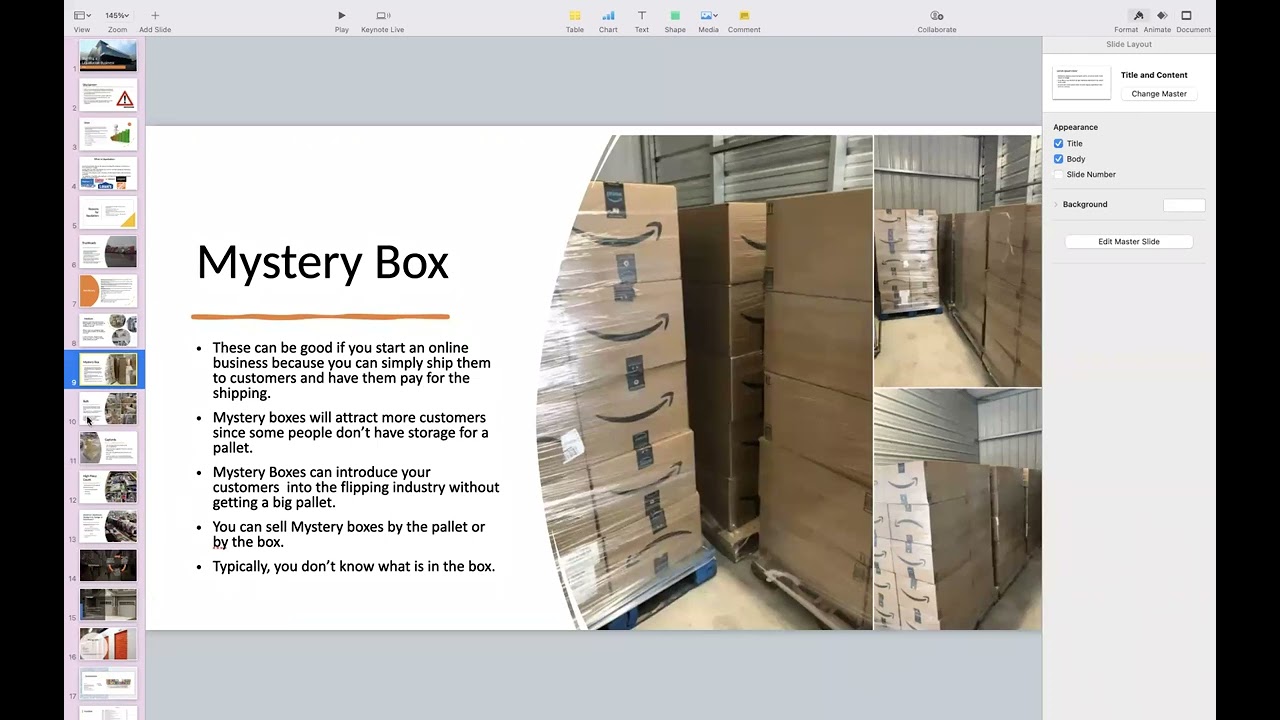
Task: Click the Add Slide plus icon
Action: [155, 15]
